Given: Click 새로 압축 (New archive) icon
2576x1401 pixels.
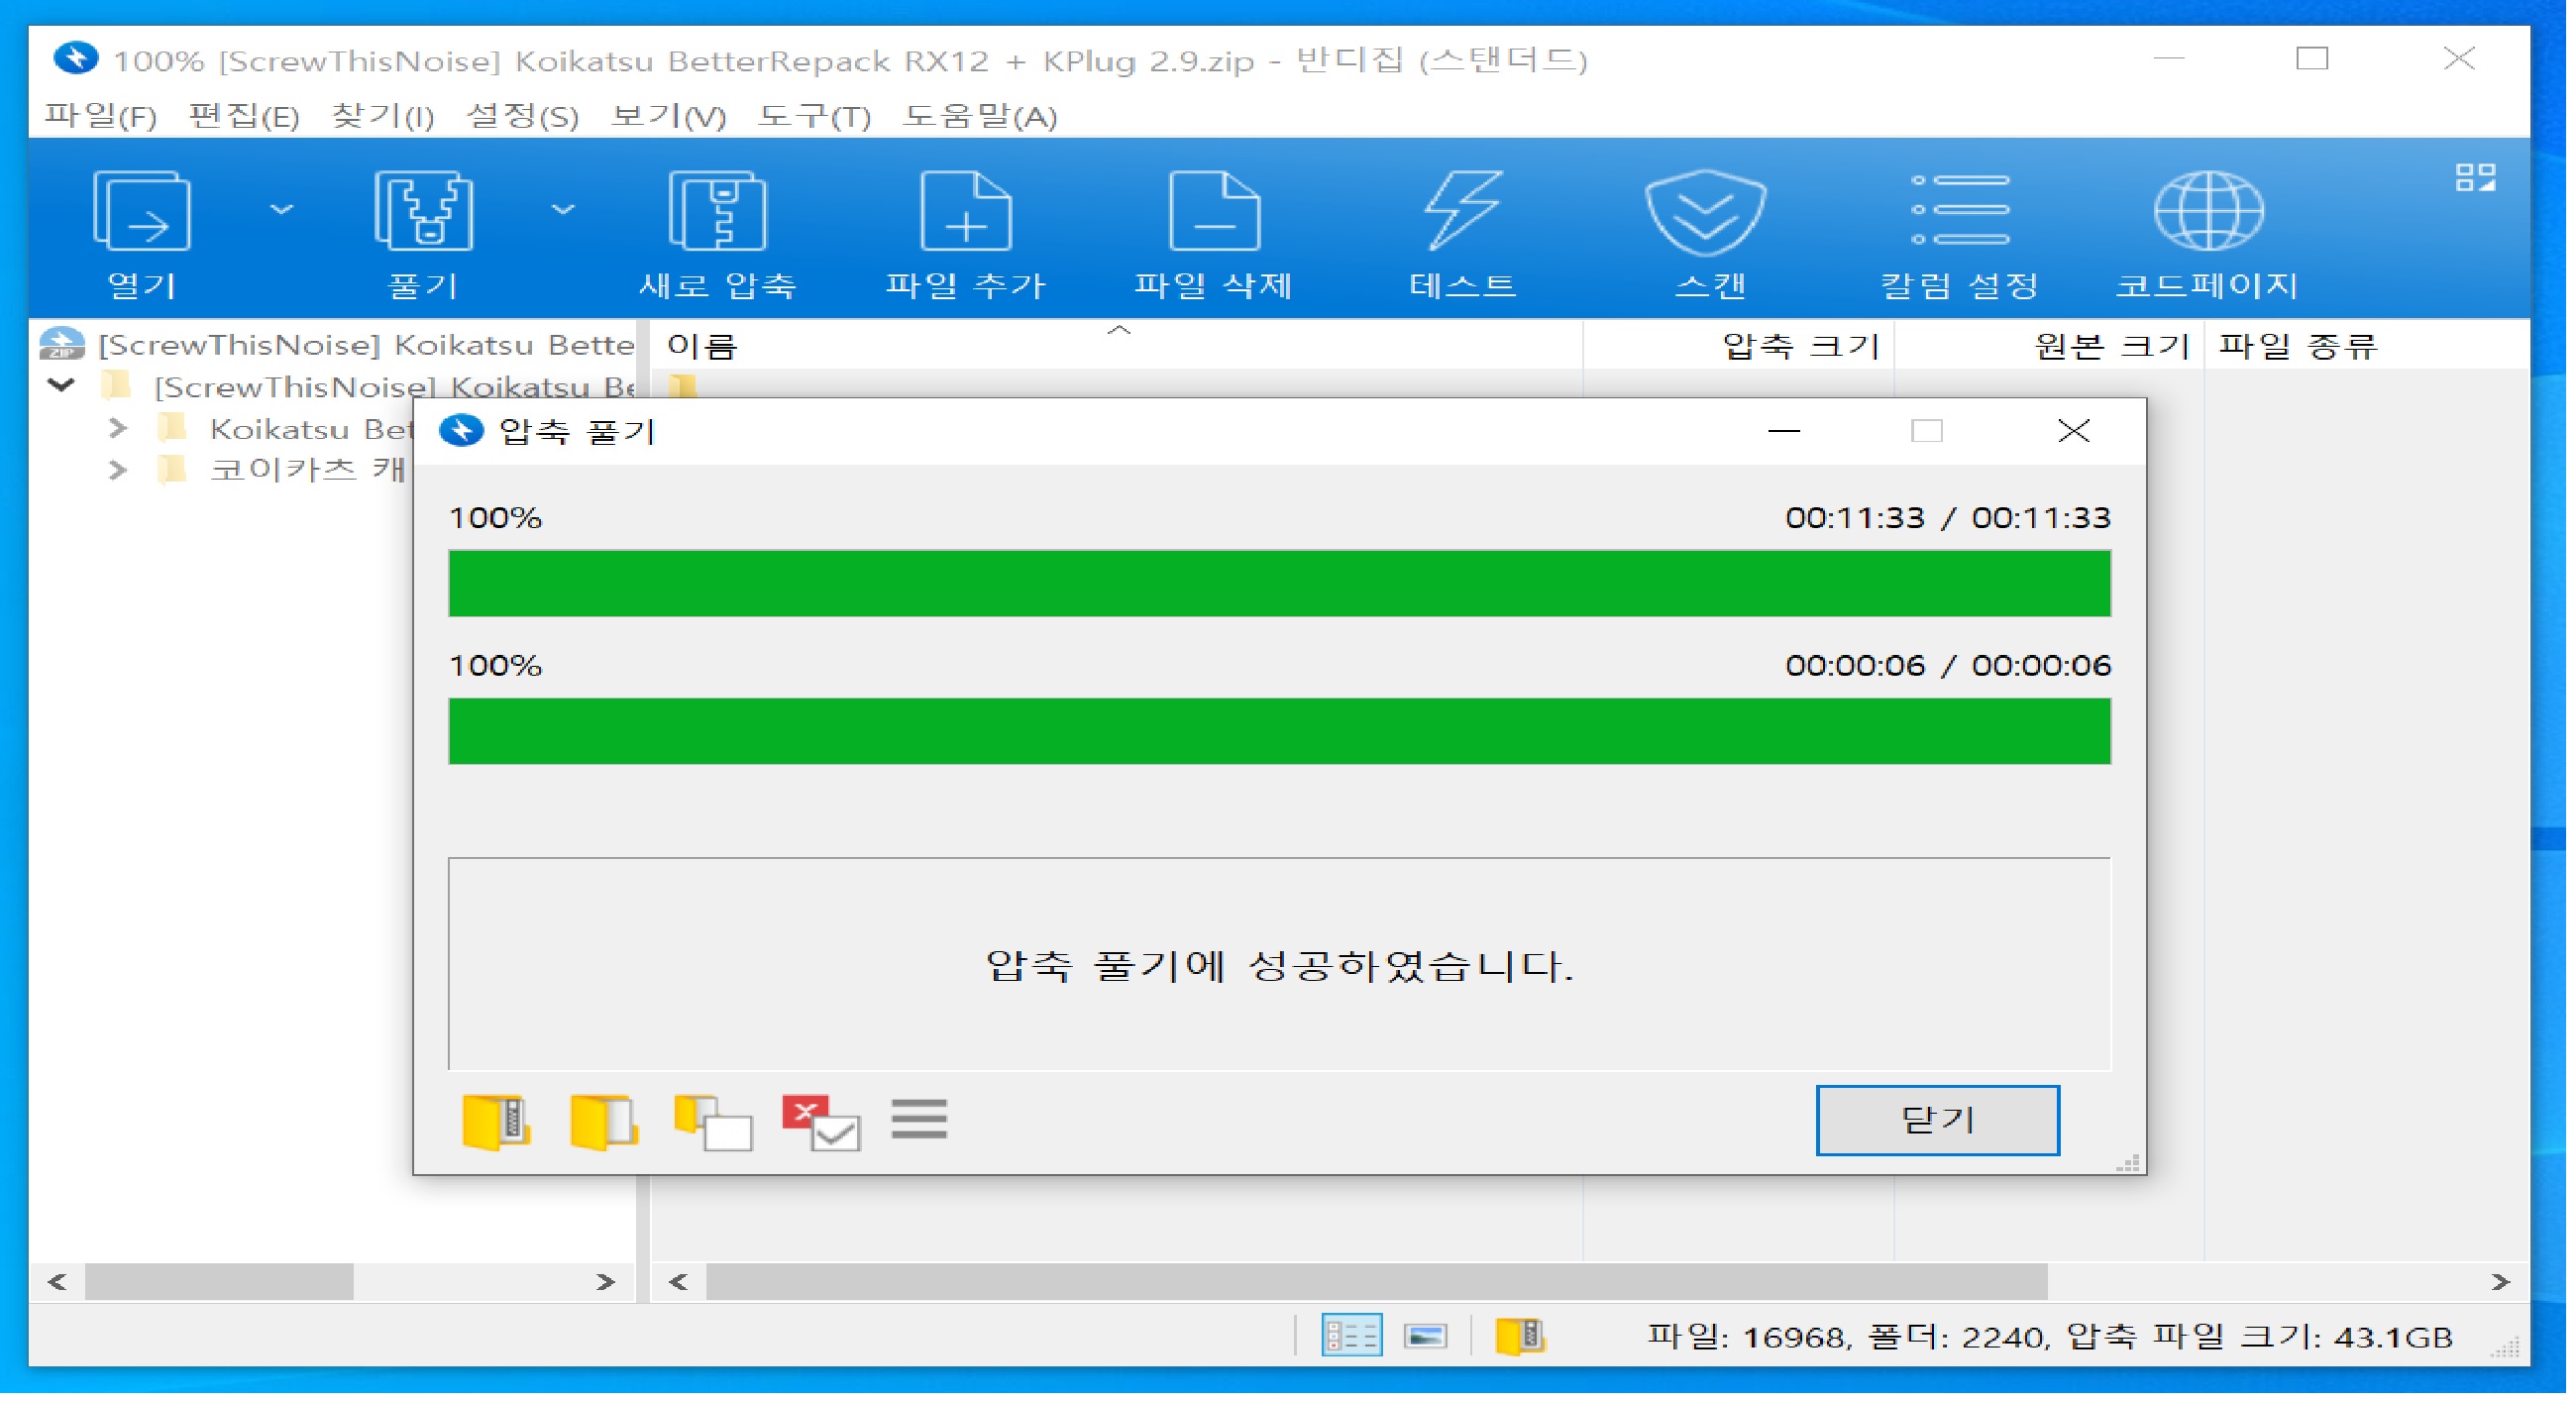Looking at the screenshot, I should click(718, 212).
